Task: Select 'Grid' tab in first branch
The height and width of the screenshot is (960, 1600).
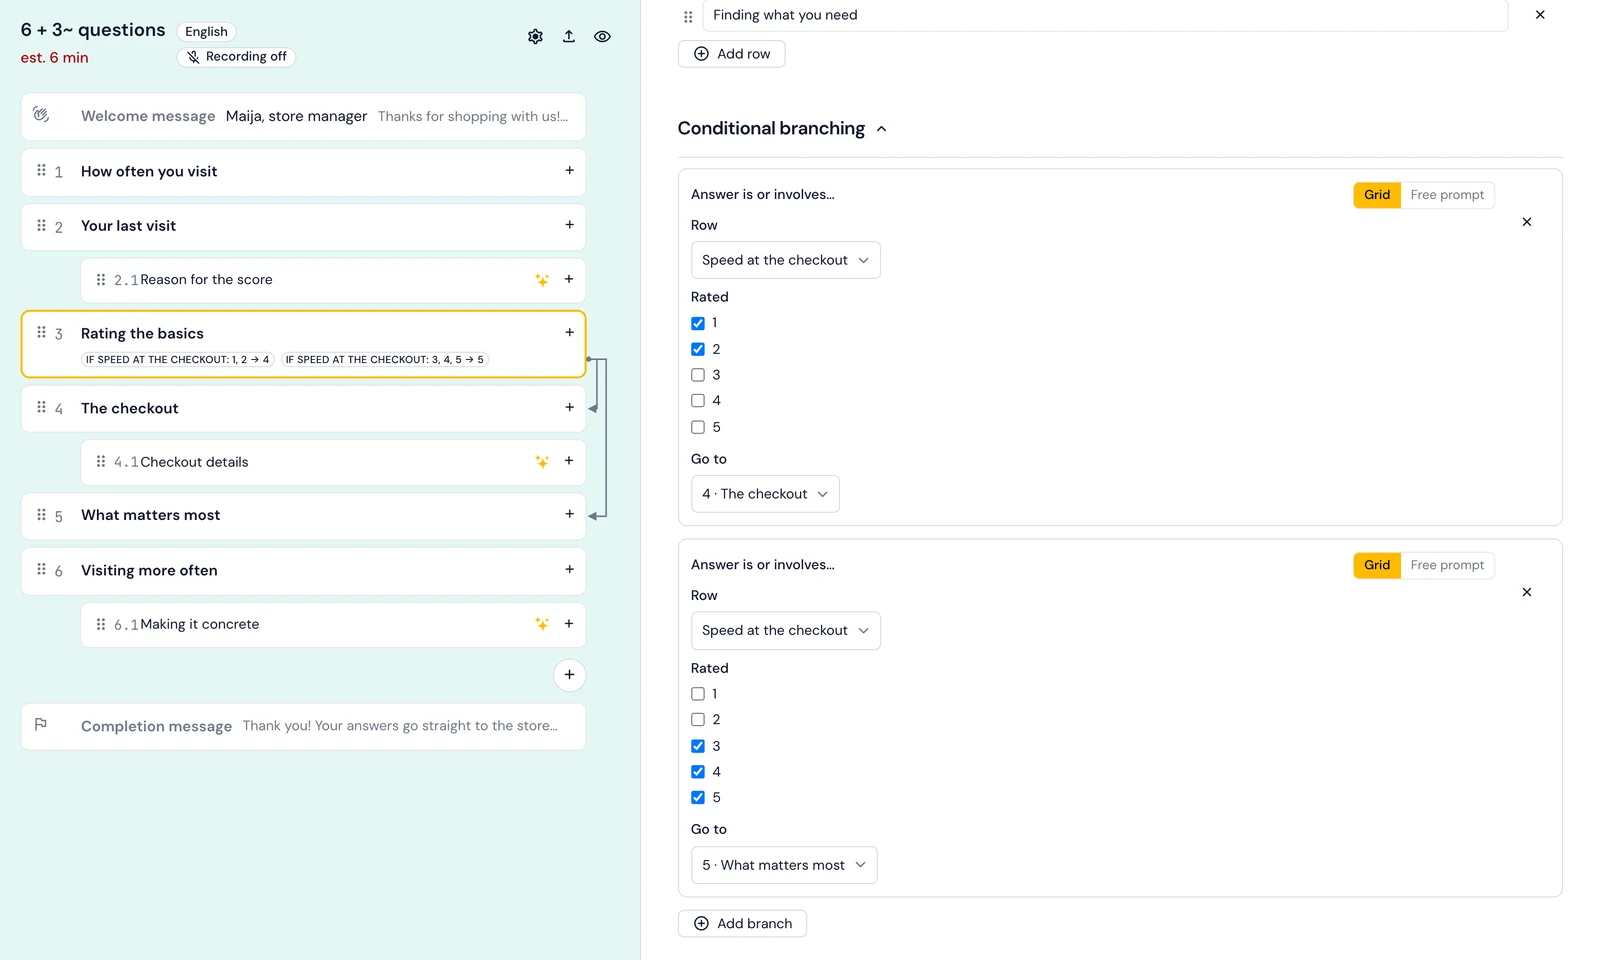Action: tap(1377, 195)
